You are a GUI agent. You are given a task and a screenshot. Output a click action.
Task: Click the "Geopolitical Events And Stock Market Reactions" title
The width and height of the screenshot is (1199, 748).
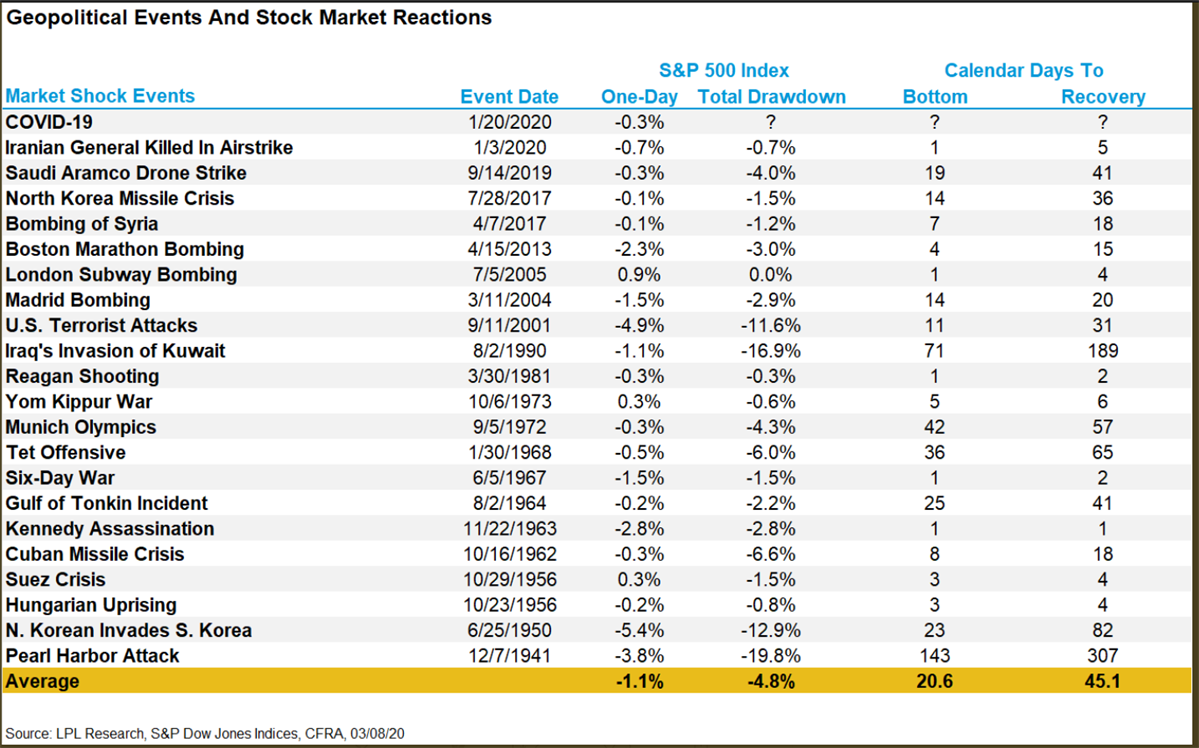[x=249, y=18]
